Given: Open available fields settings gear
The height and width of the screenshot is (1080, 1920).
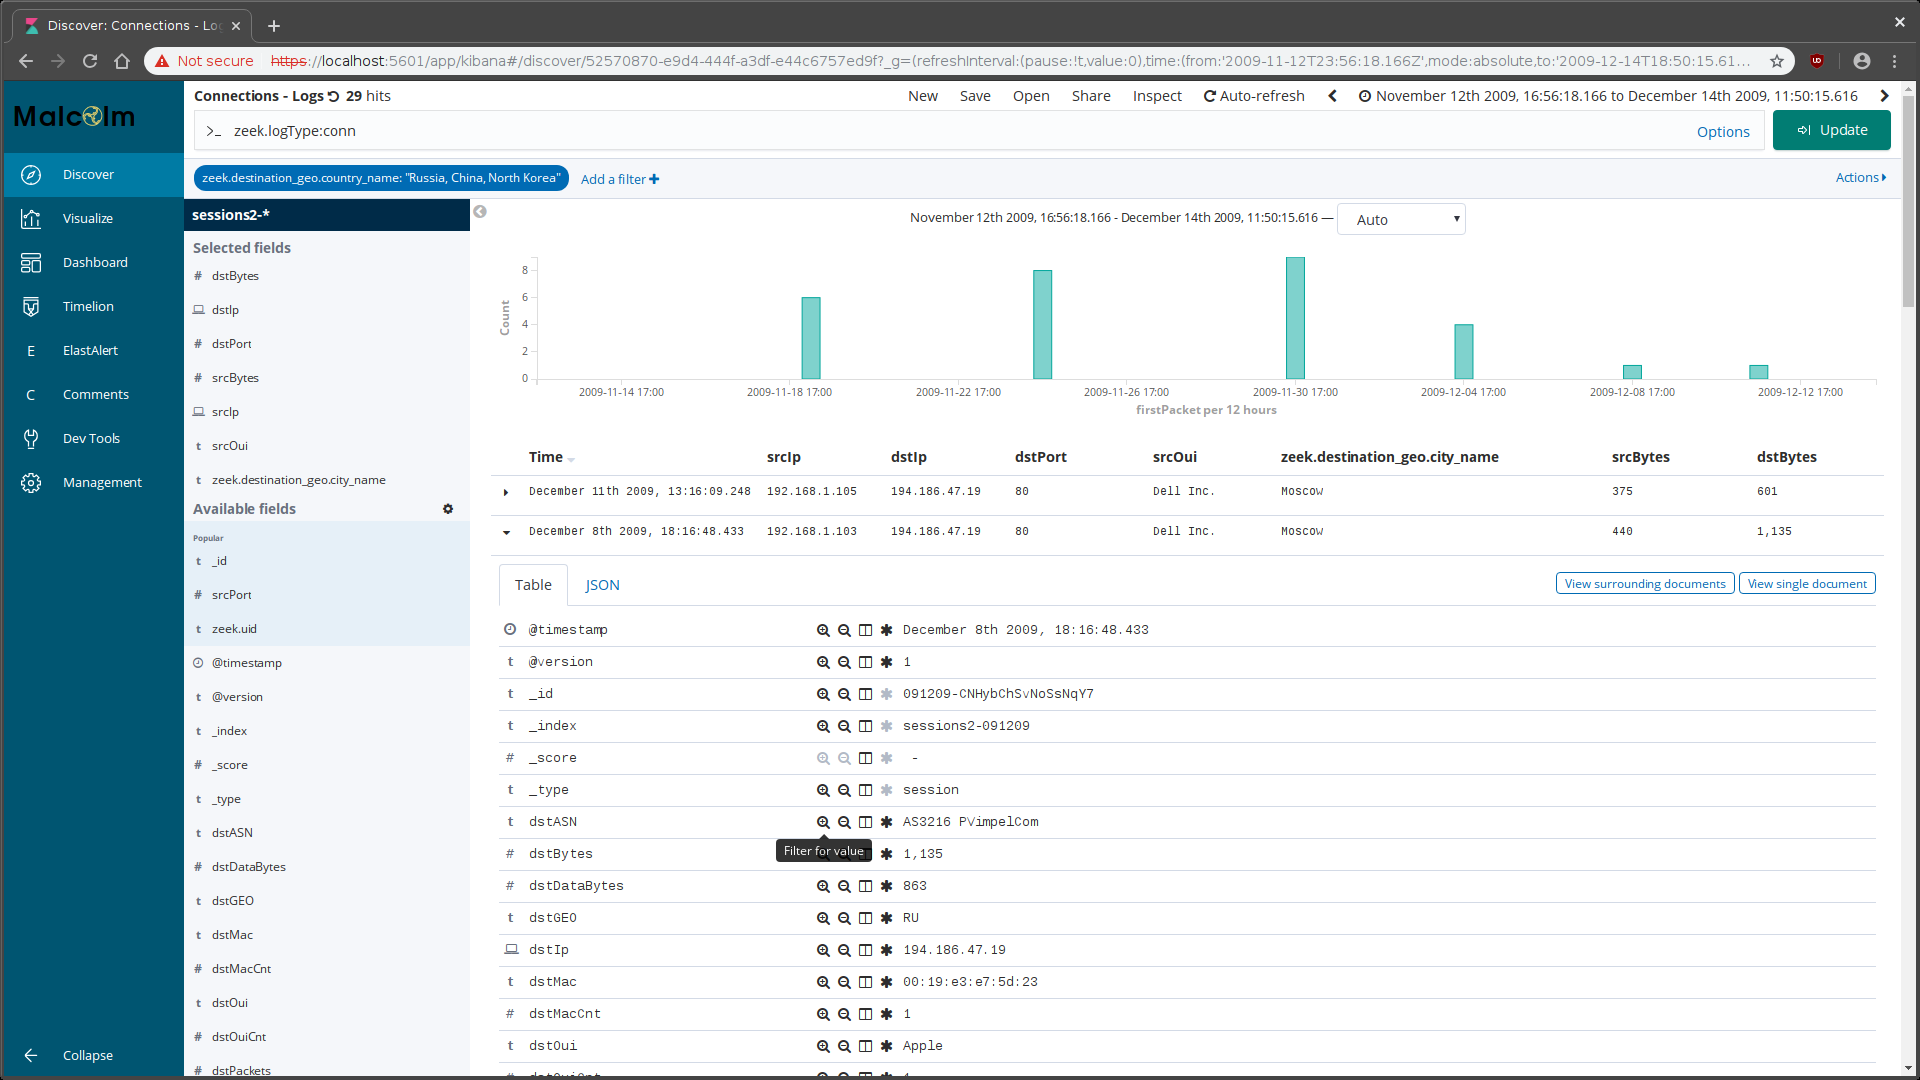Looking at the screenshot, I should coord(448,509).
